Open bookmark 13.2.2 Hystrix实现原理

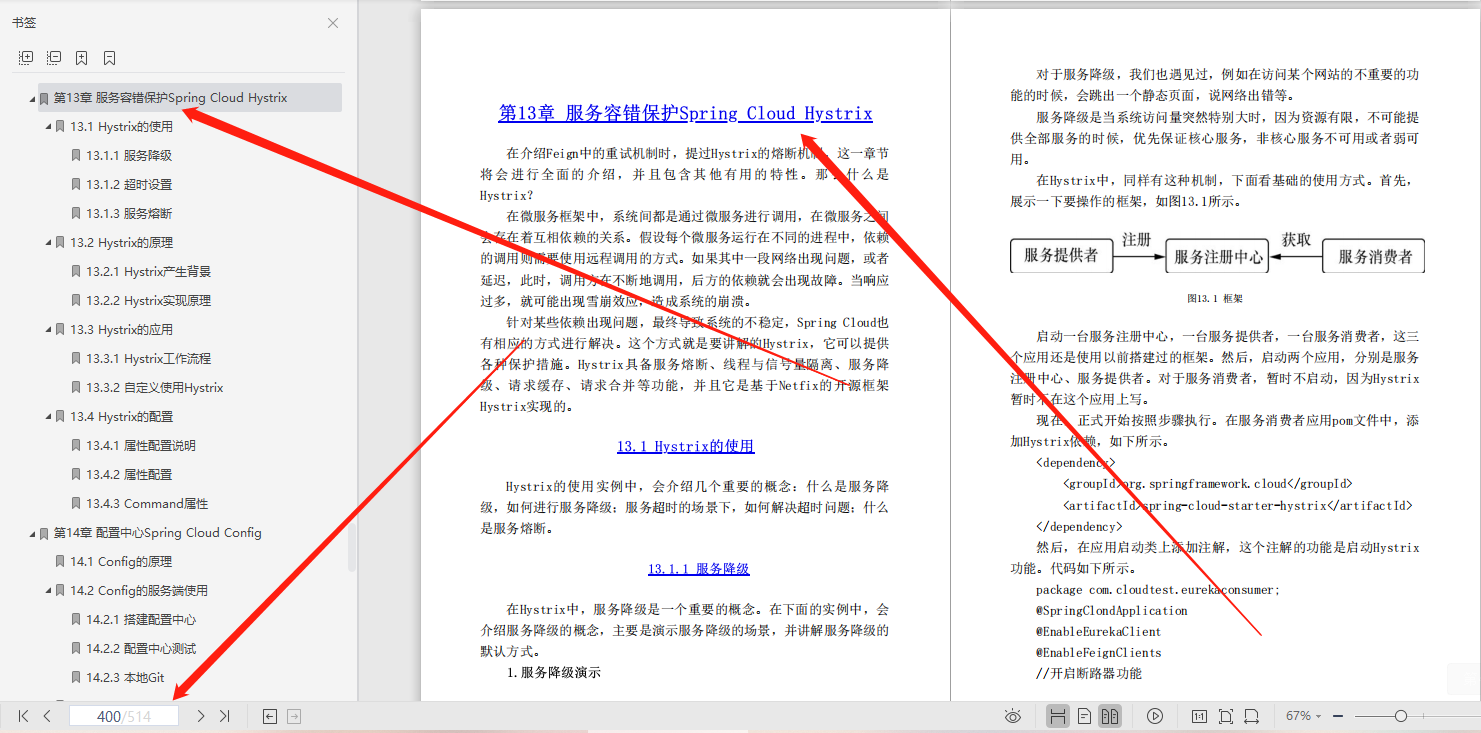coord(148,301)
